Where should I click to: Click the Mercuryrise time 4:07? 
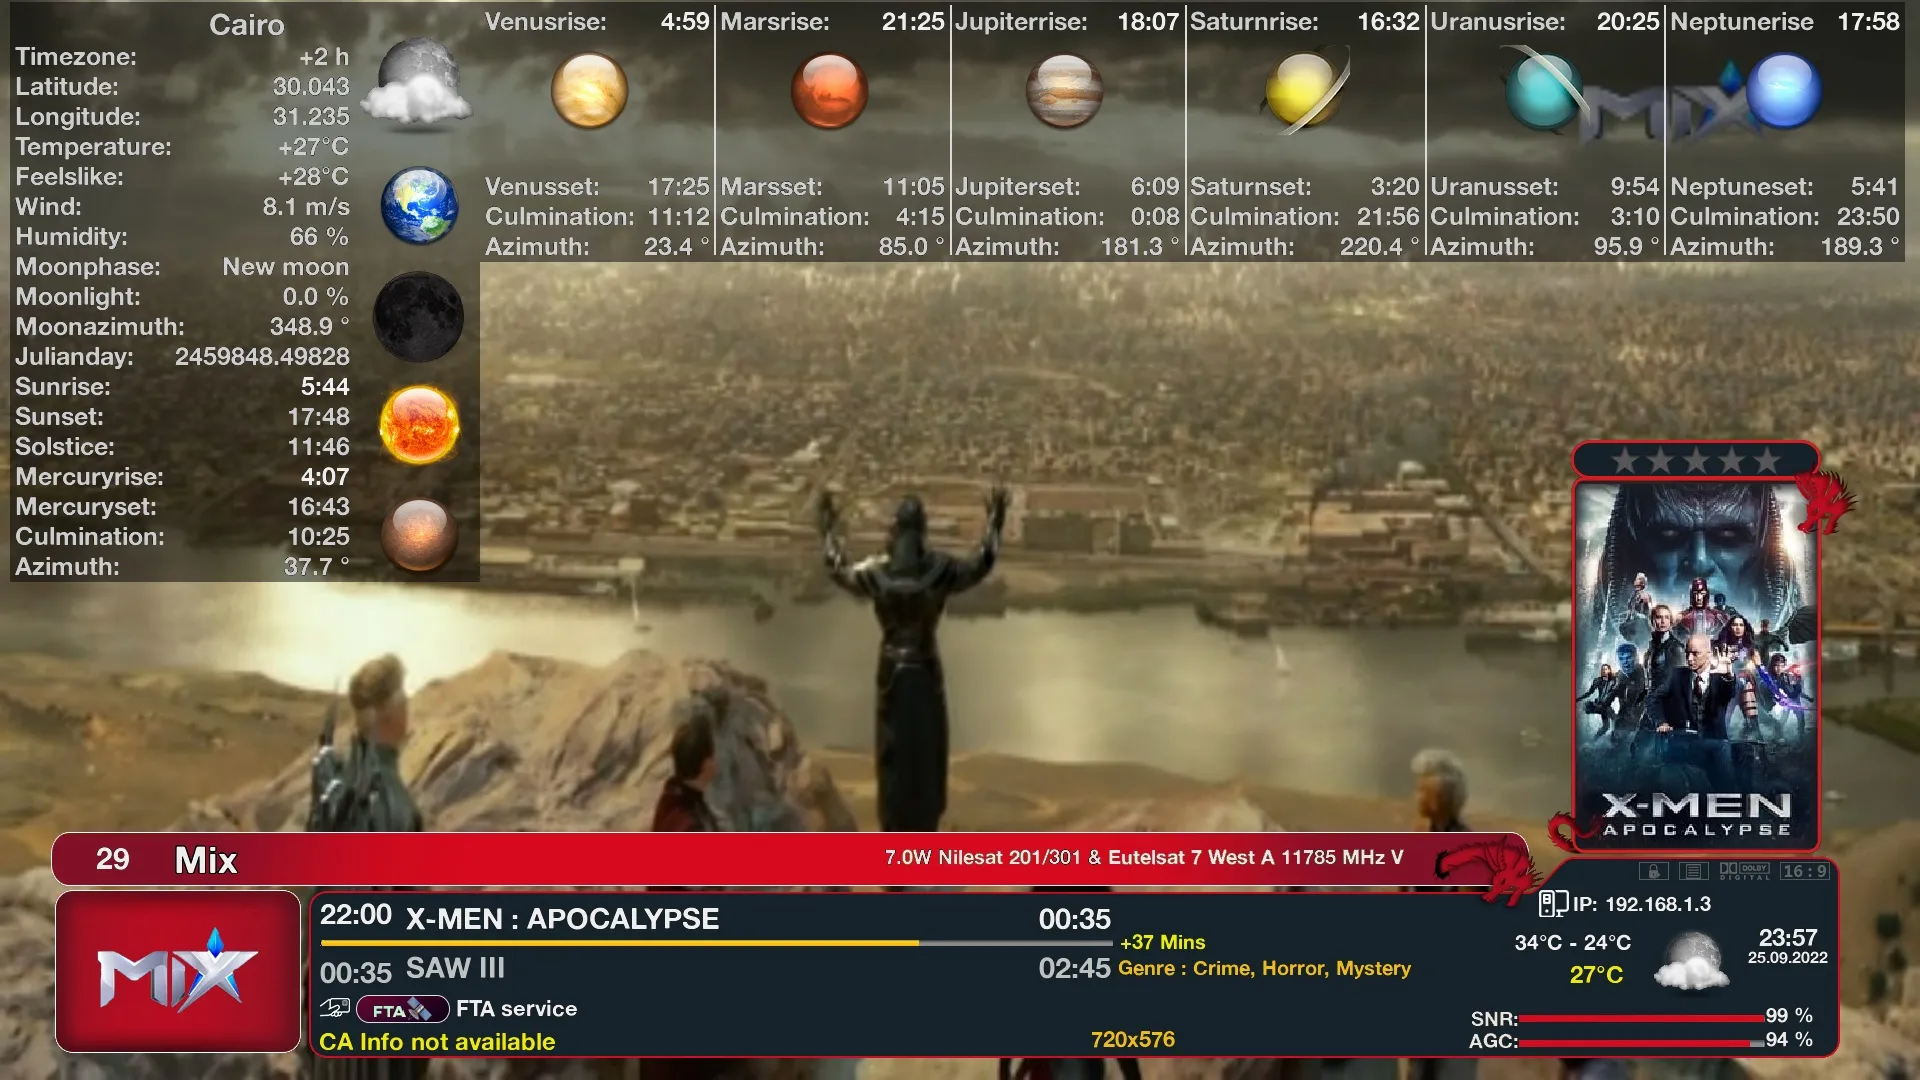coord(325,477)
